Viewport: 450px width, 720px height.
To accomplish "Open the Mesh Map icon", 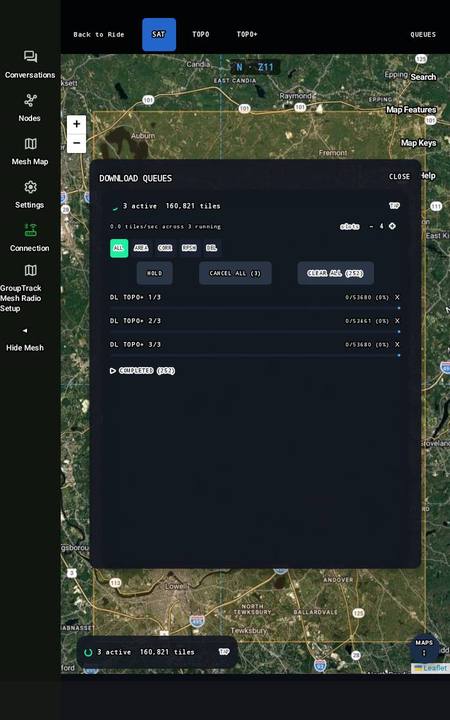I will coord(30,144).
